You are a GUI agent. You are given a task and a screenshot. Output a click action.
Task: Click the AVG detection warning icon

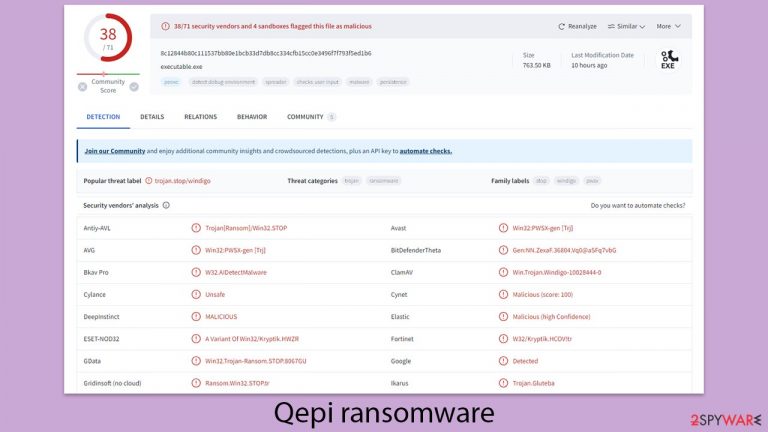[196, 250]
